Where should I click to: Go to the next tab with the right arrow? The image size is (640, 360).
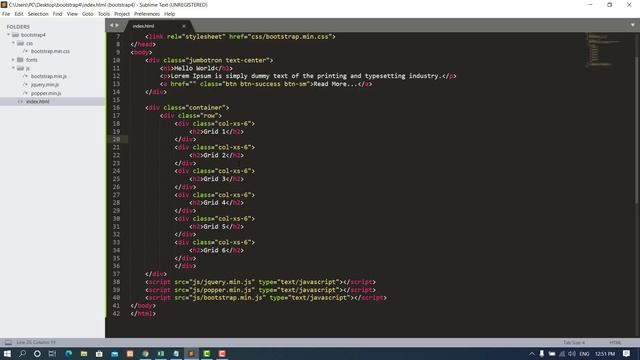(x=118, y=25)
